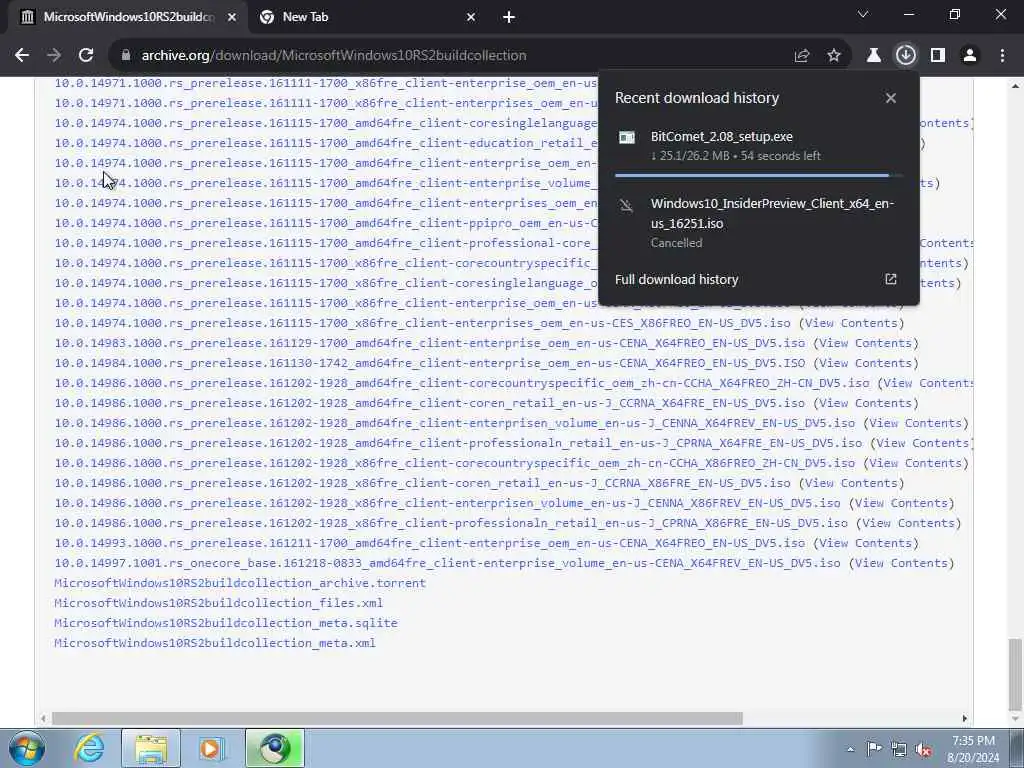Open File Explorer from taskbar
Image resolution: width=1024 pixels, height=768 pixels.
pos(151,748)
